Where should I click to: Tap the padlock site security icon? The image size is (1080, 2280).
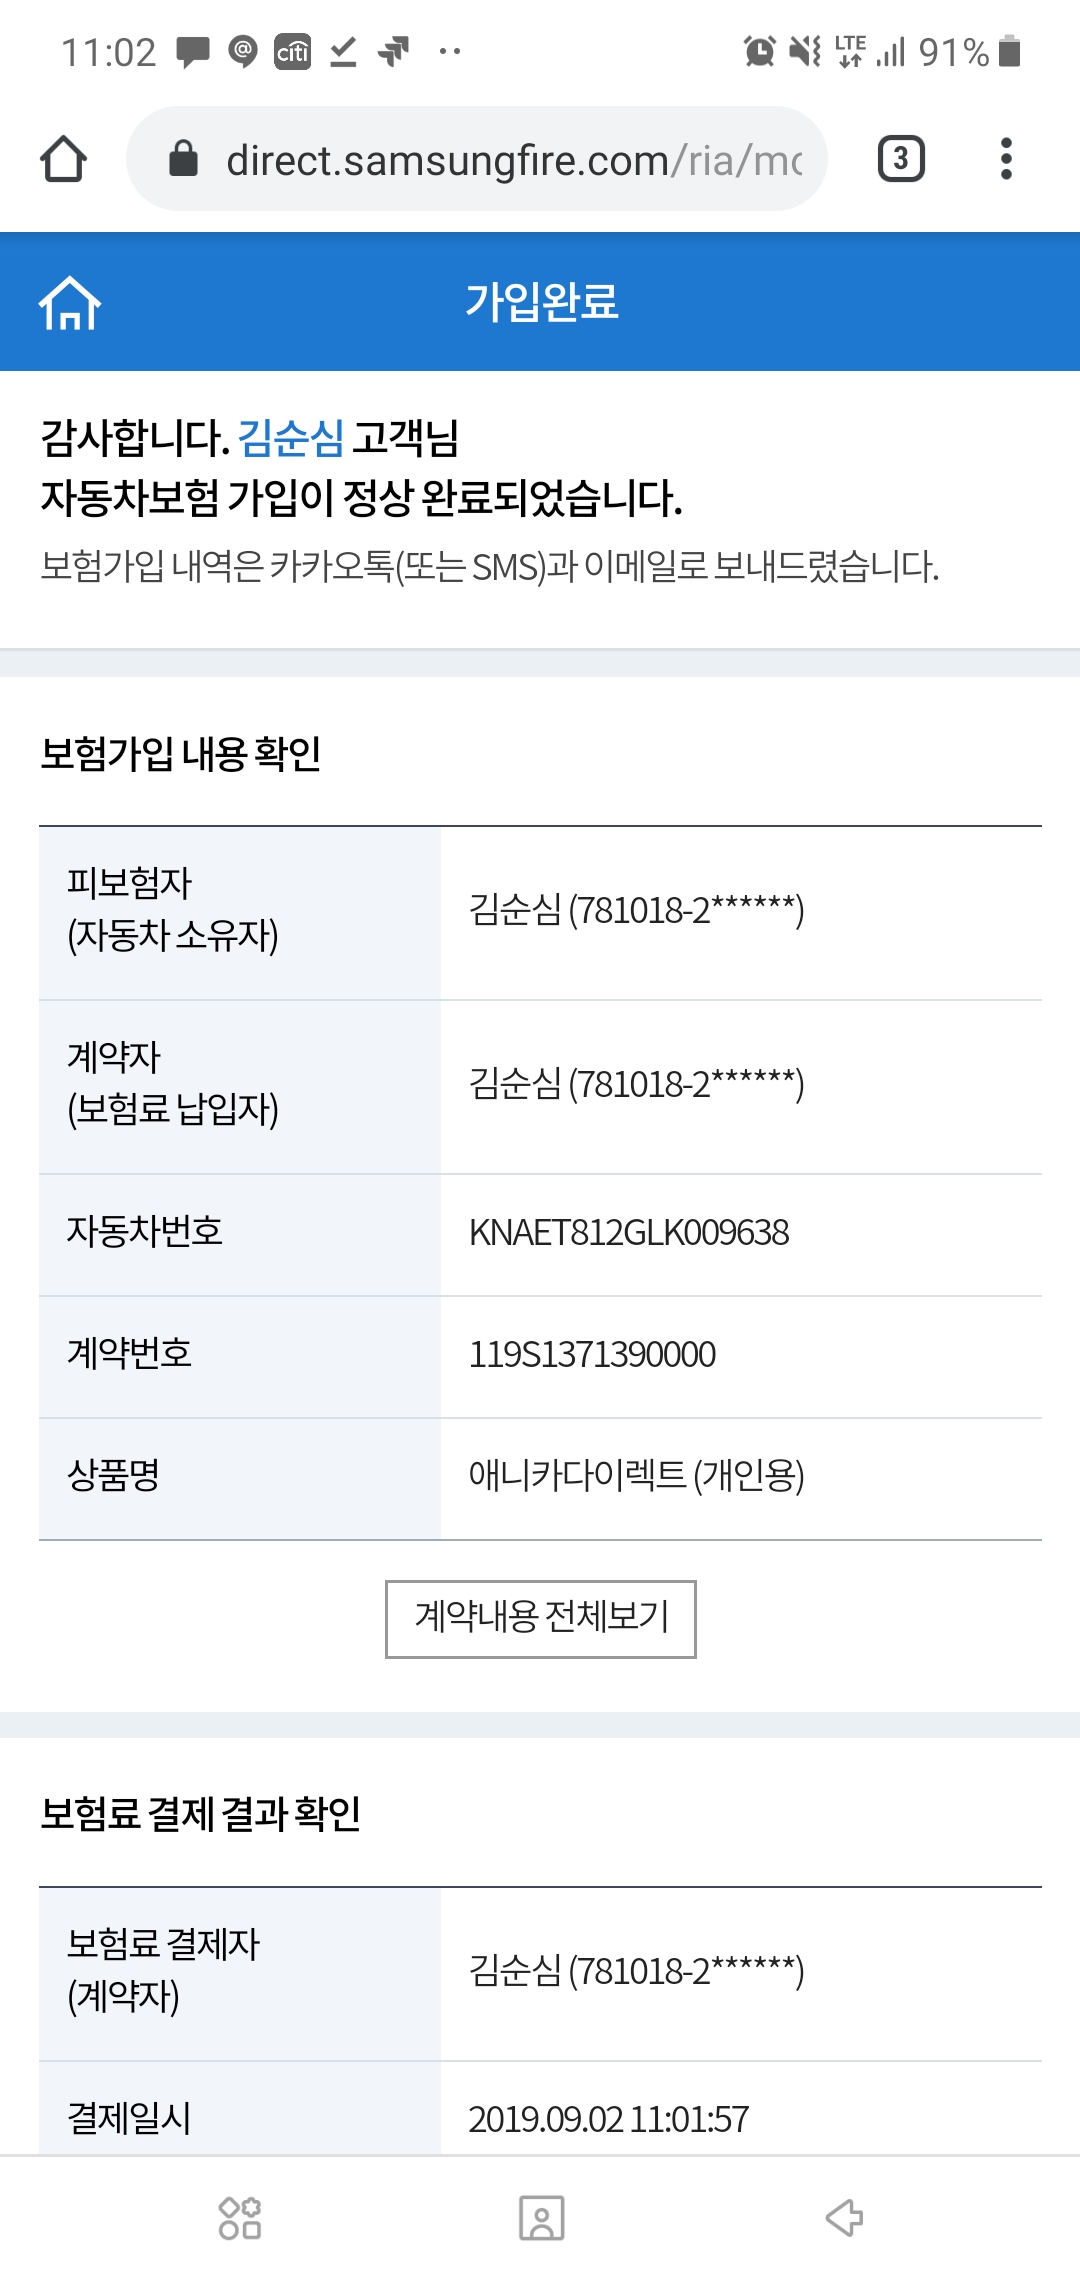pyautogui.click(x=183, y=159)
